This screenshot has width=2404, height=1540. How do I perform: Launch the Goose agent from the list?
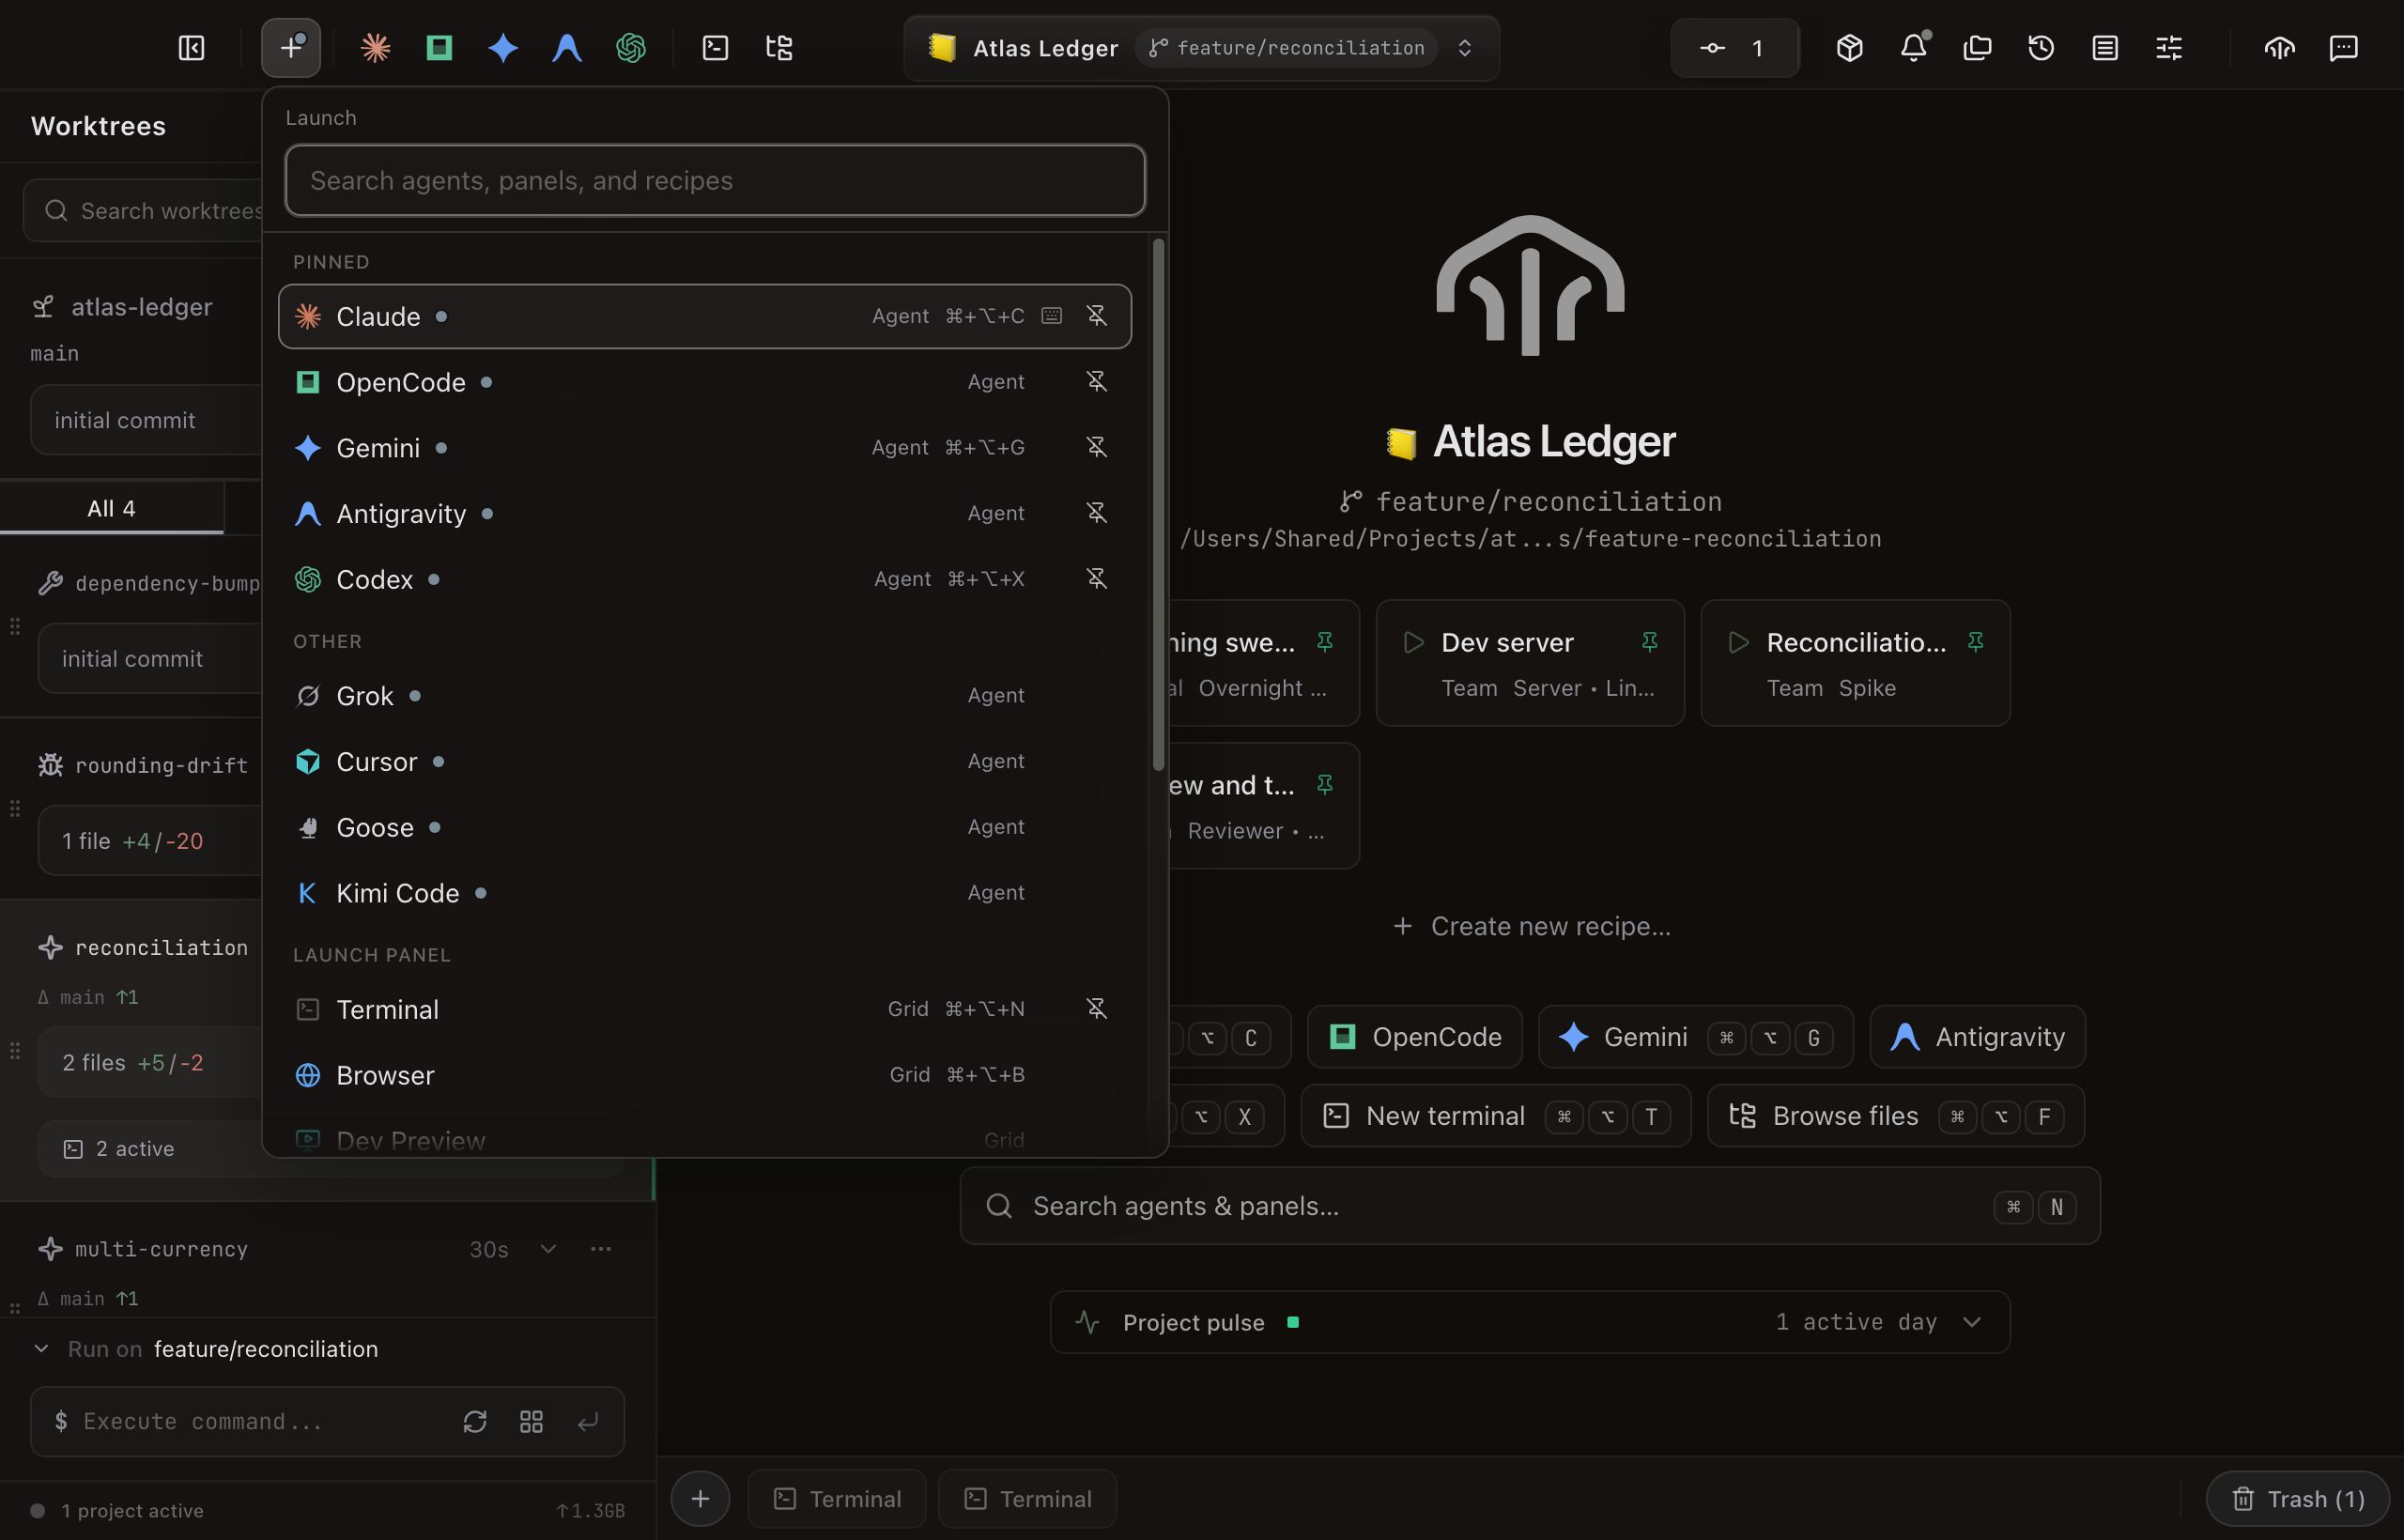(x=705, y=828)
